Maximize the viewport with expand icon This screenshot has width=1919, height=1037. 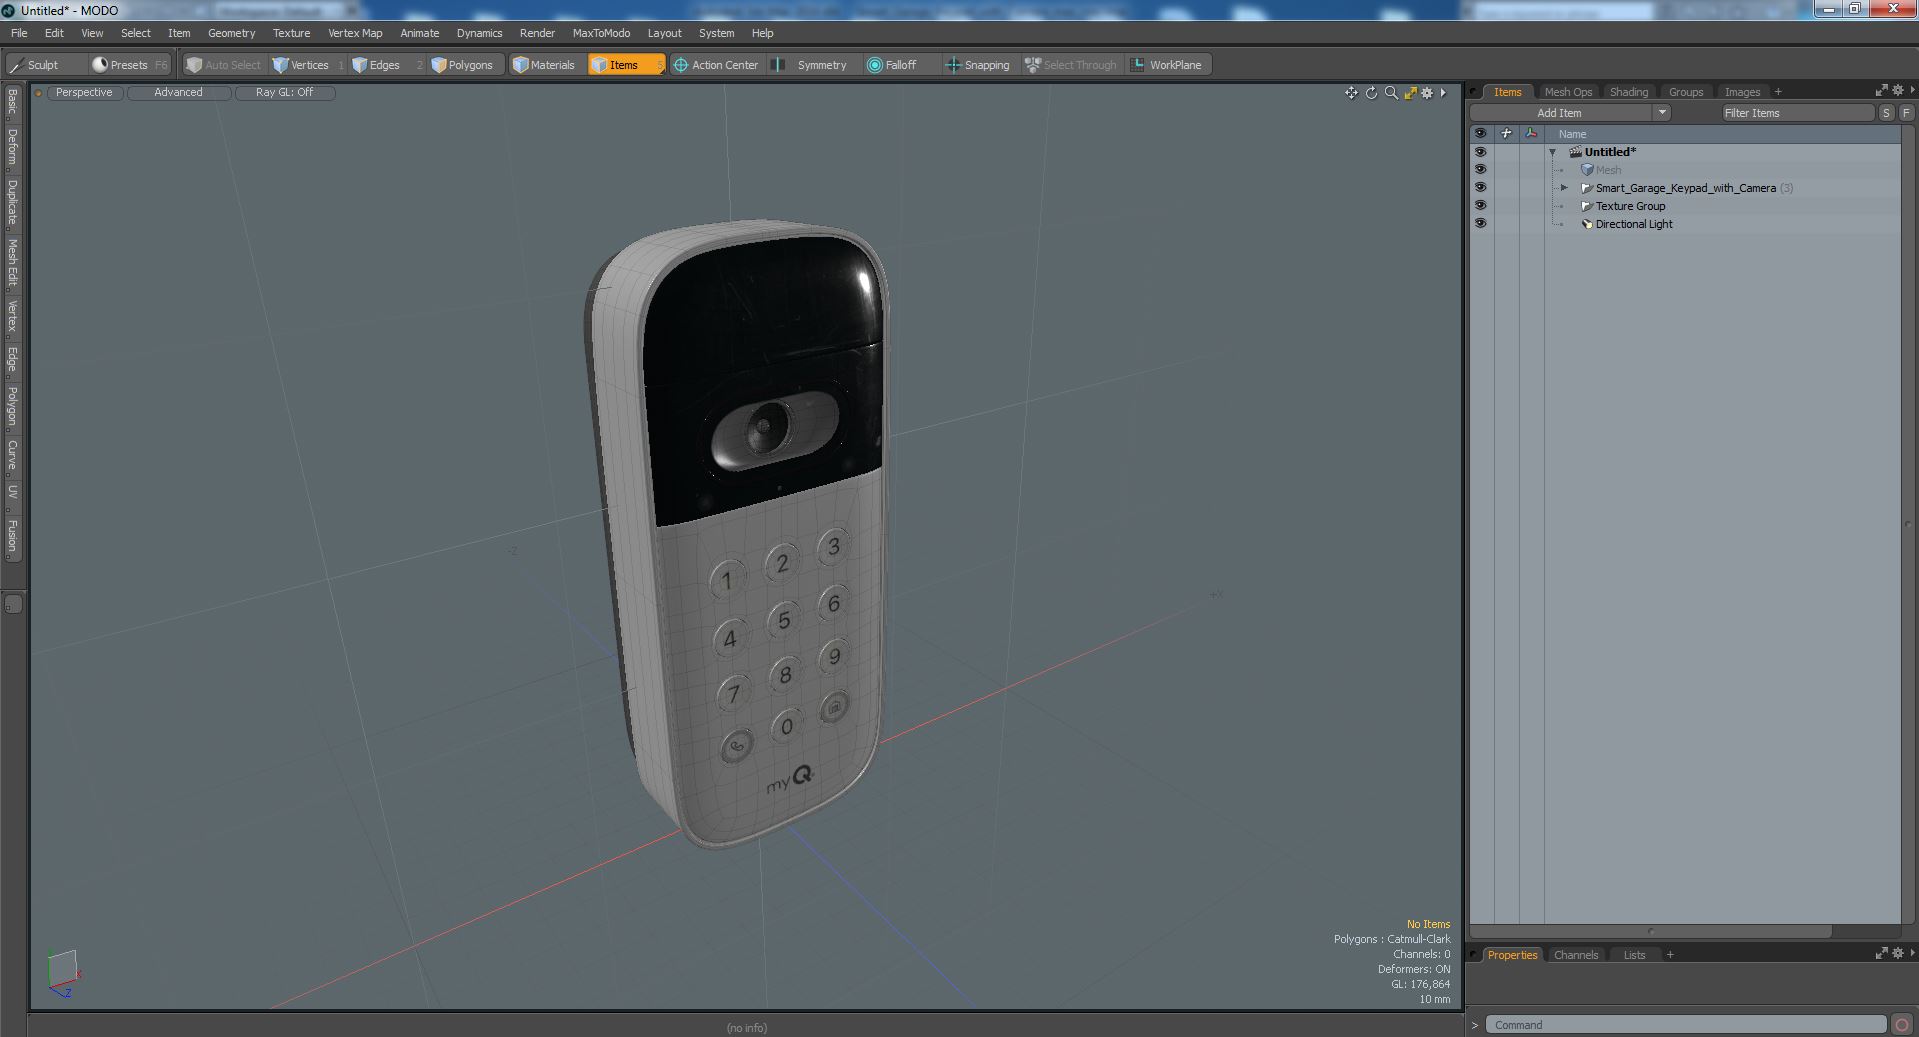[x=1410, y=93]
